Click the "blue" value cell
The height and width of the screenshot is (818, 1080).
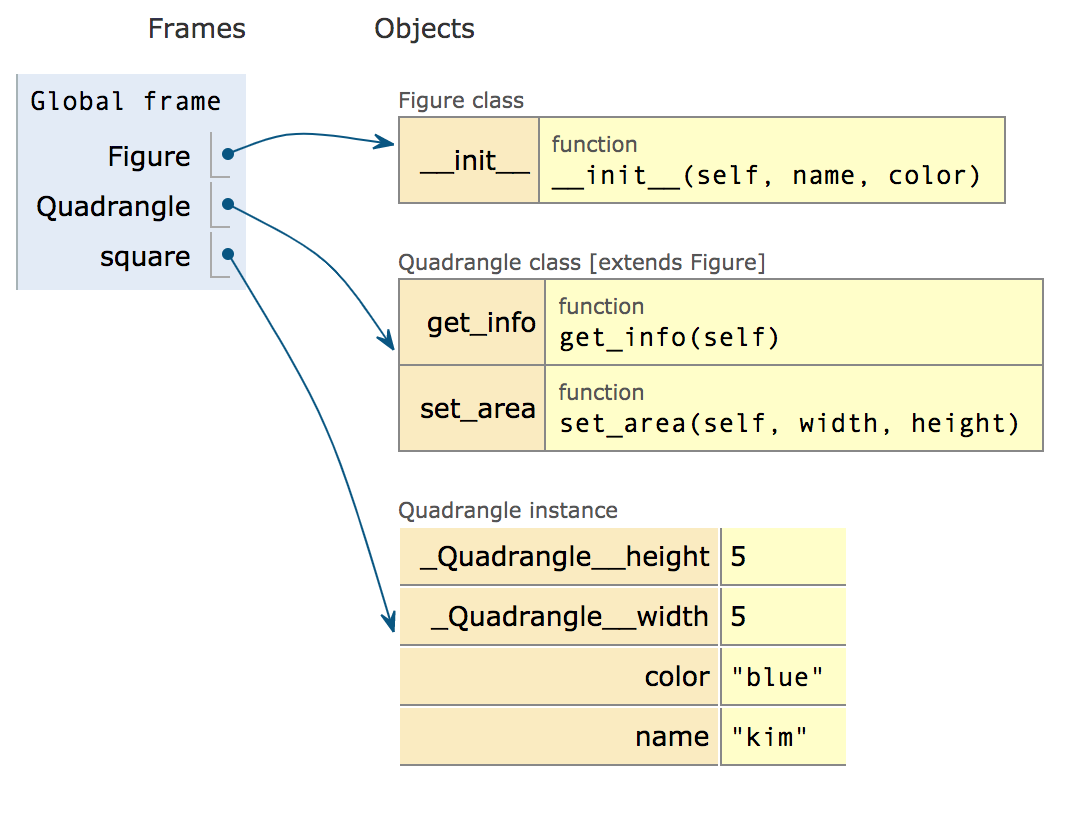[783, 676]
